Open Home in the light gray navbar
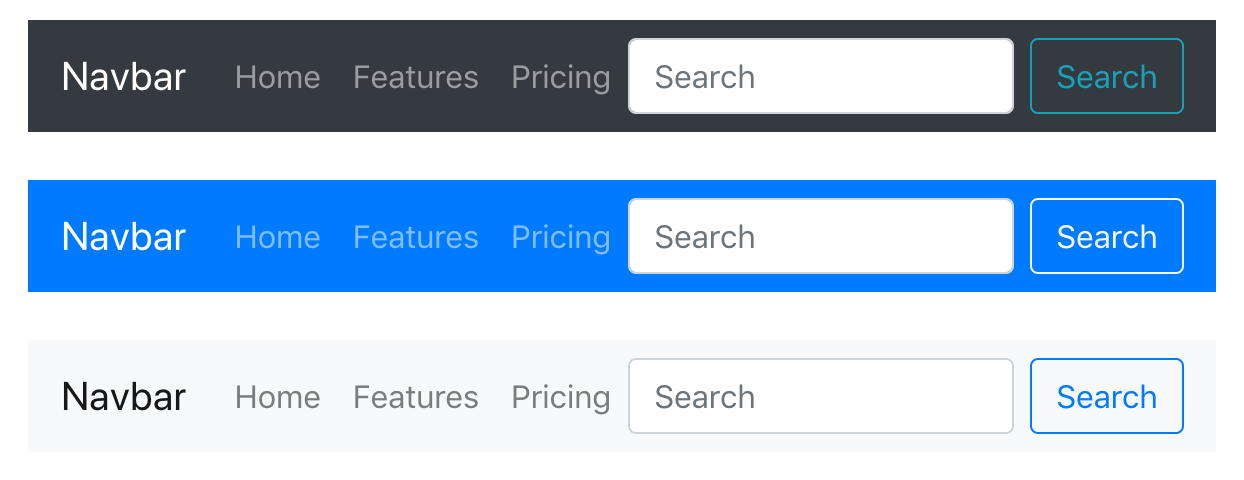 tap(277, 397)
